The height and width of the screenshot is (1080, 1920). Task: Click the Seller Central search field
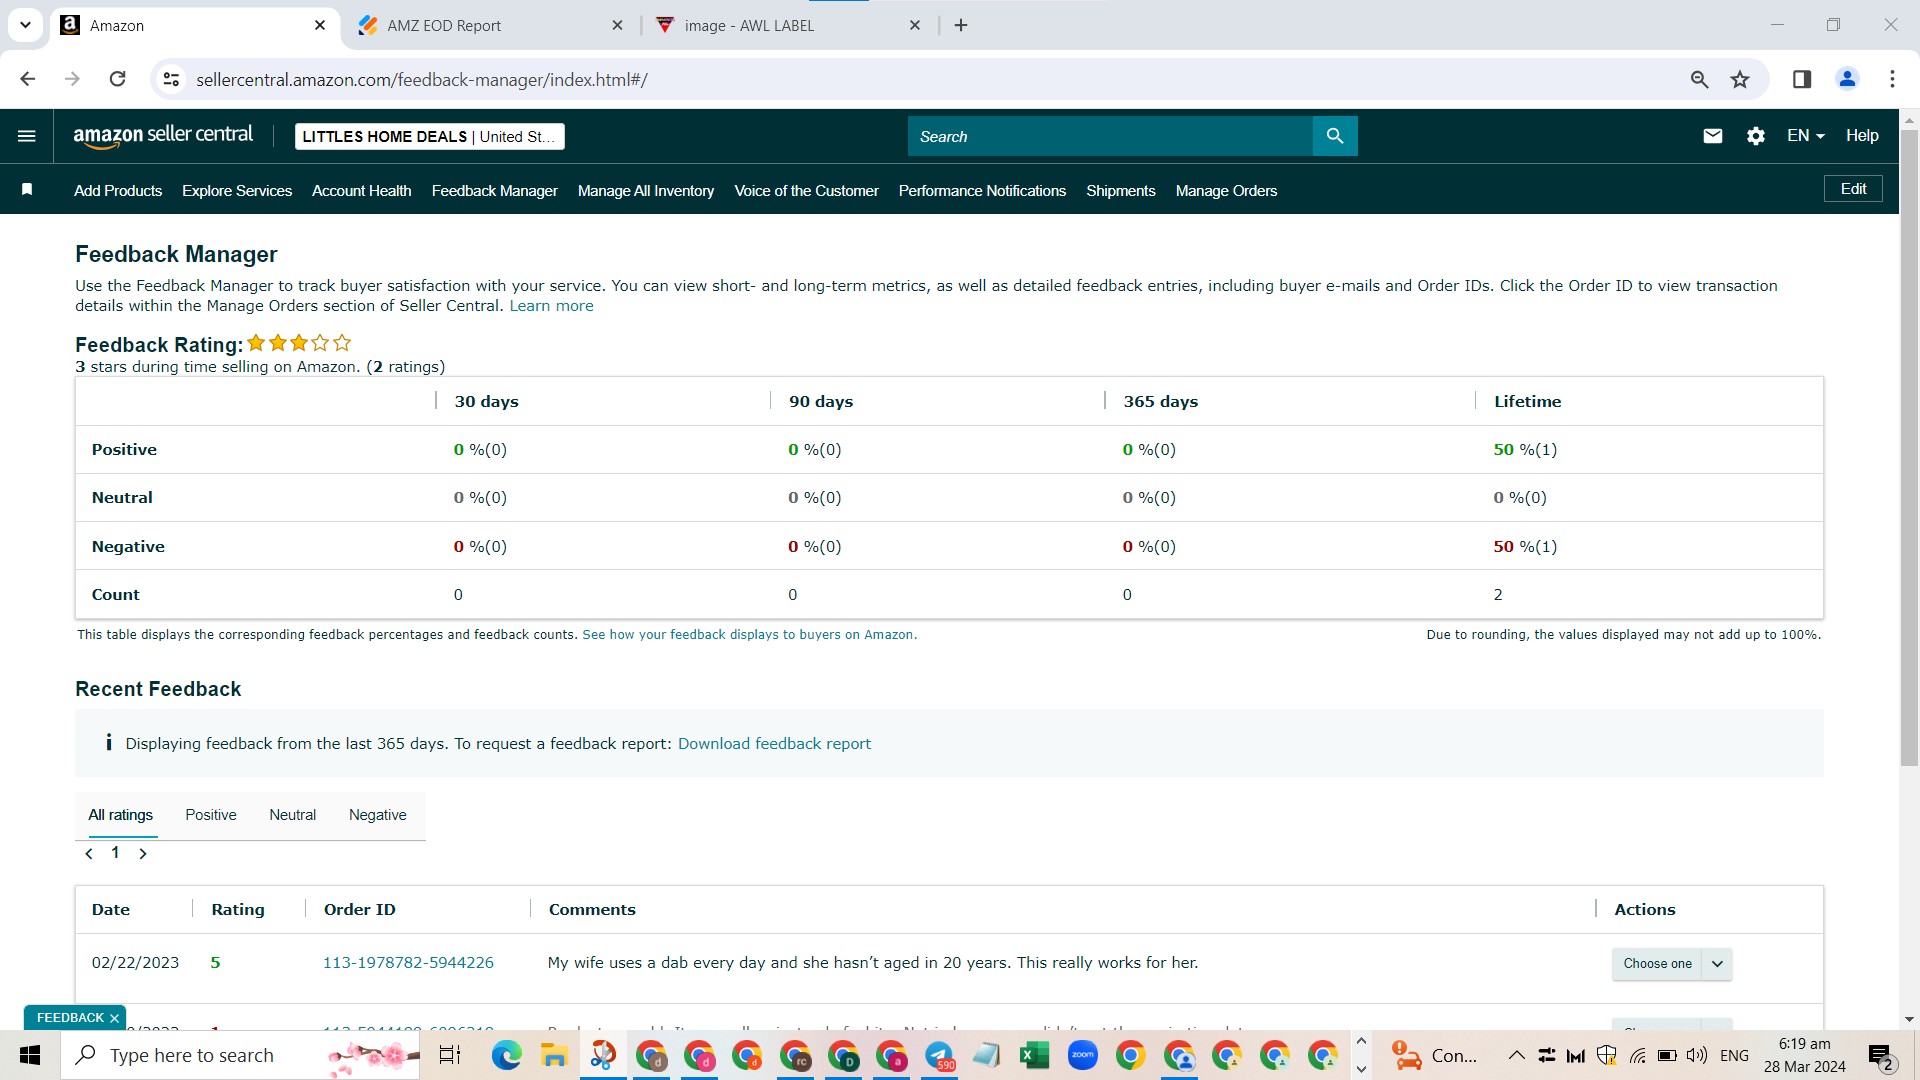click(1110, 136)
